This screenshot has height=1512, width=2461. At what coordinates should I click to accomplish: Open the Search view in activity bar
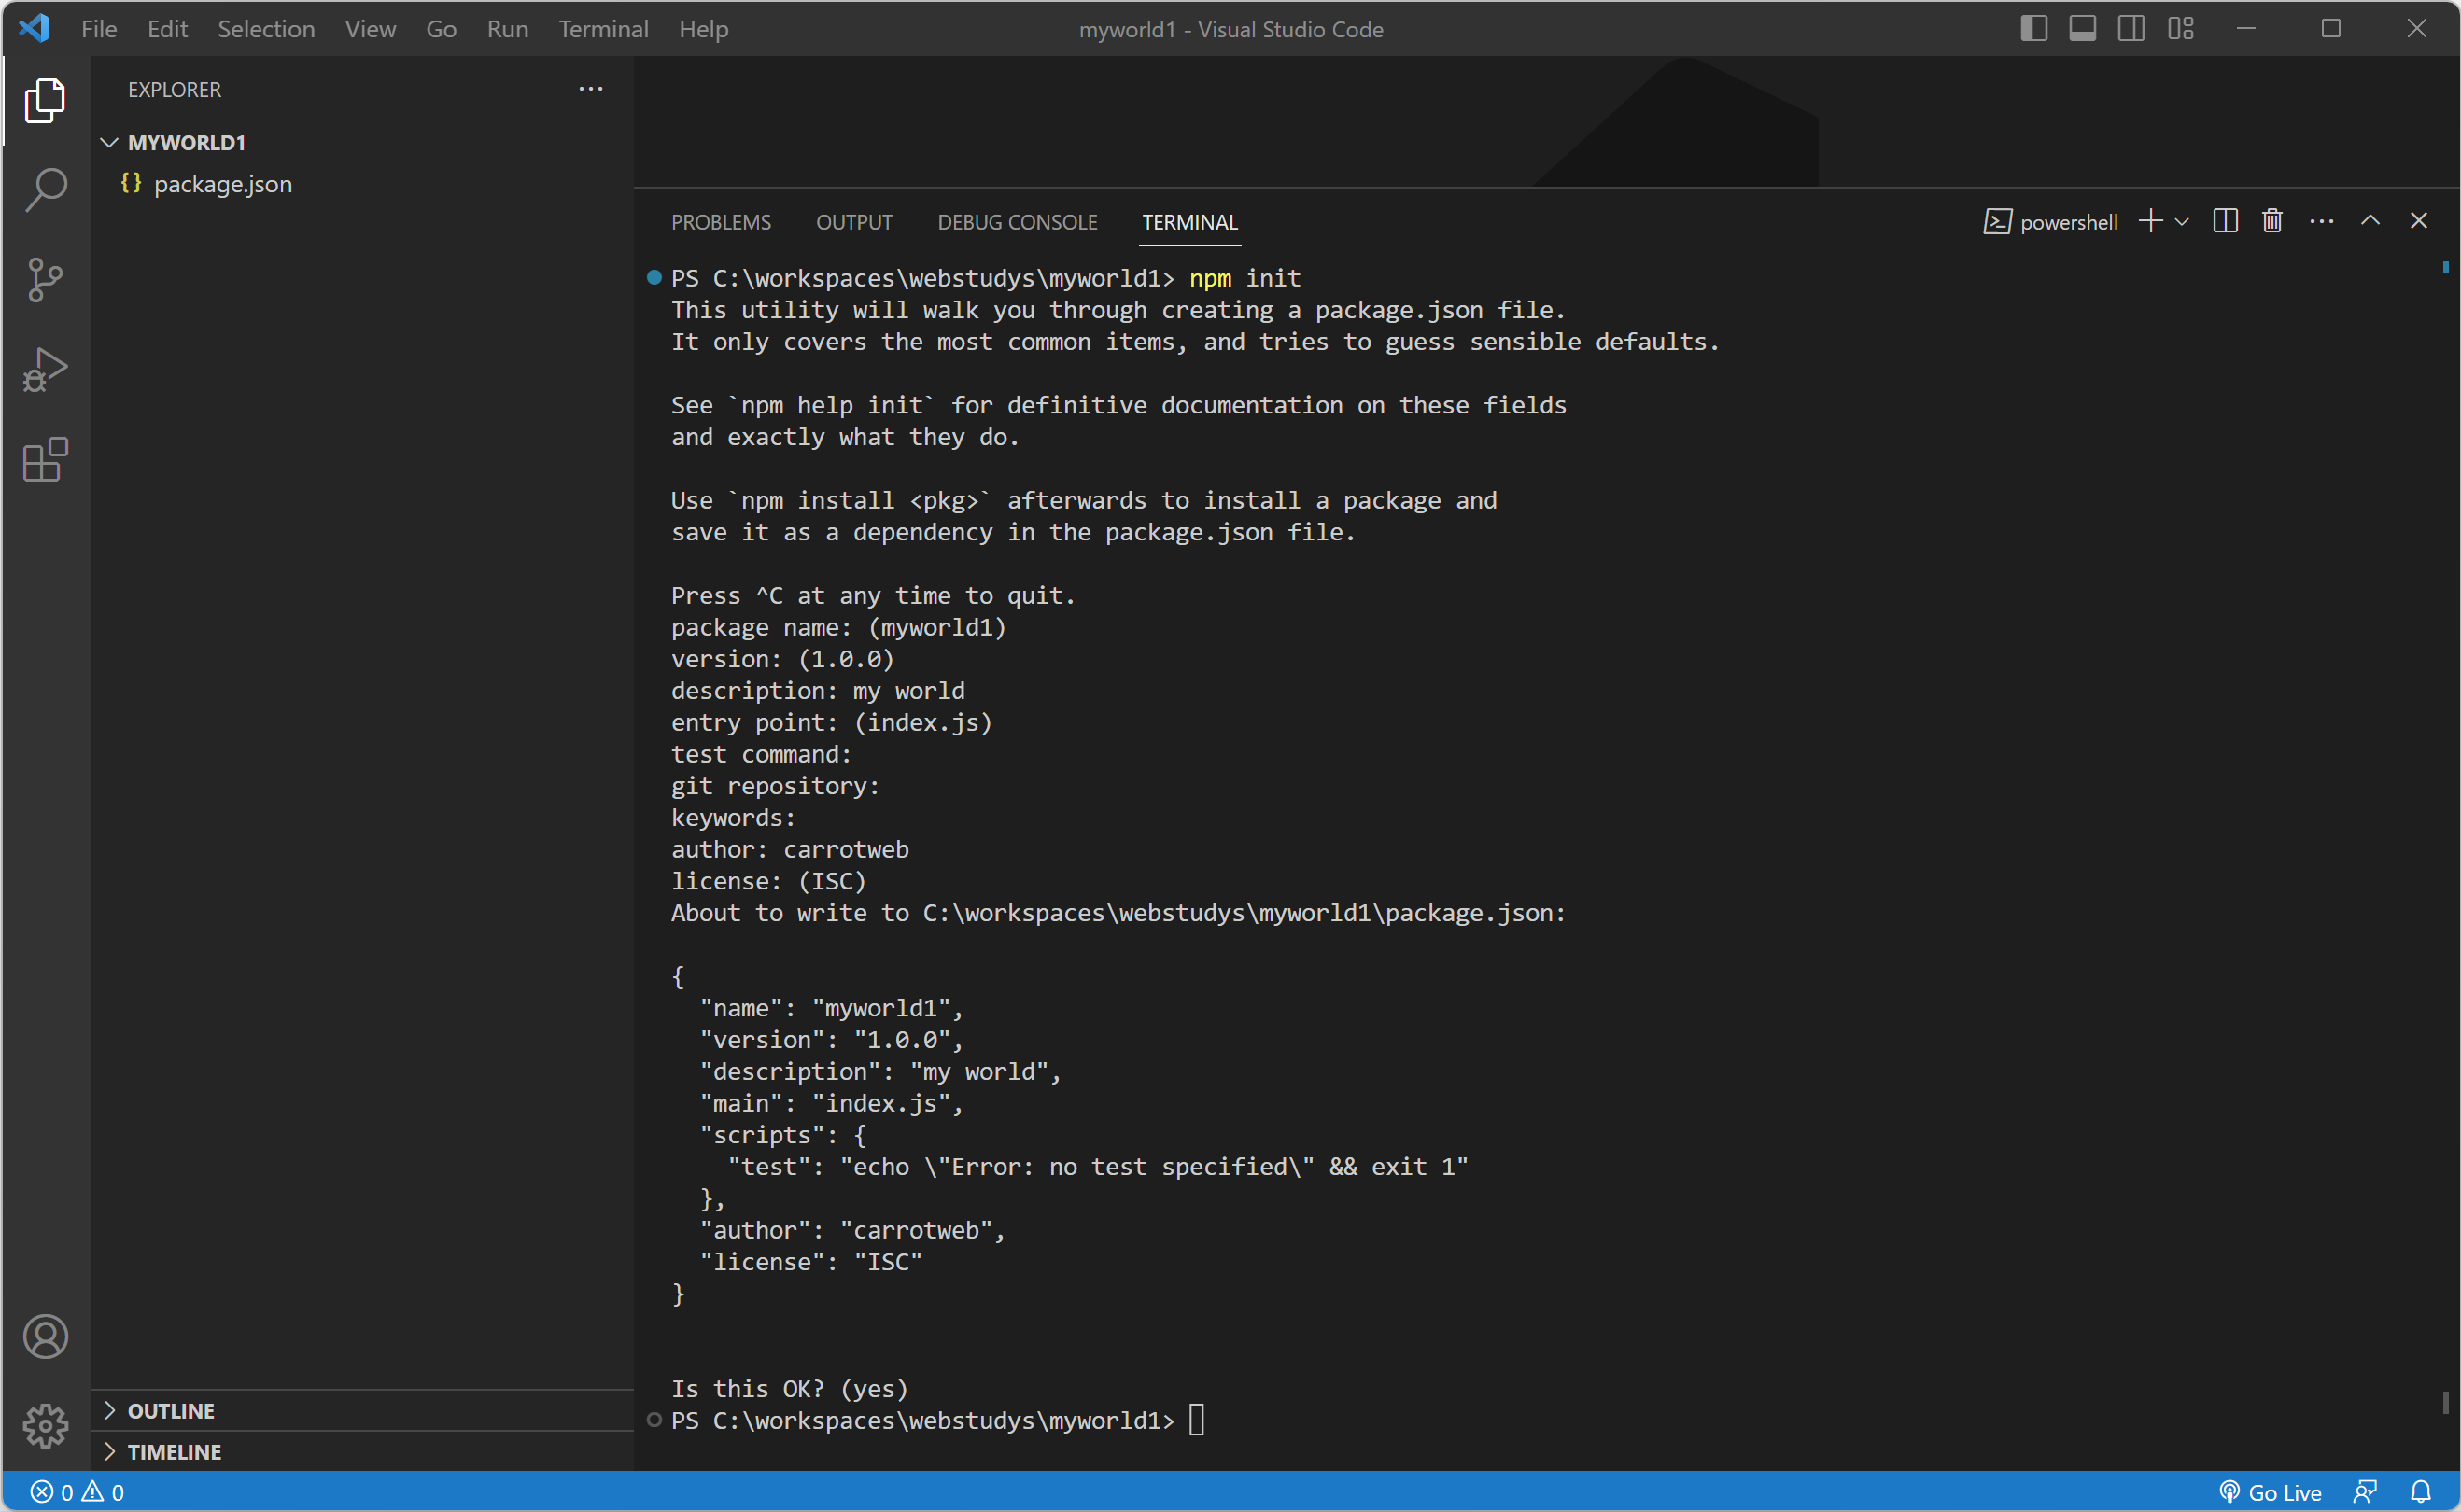pyautogui.click(x=45, y=189)
